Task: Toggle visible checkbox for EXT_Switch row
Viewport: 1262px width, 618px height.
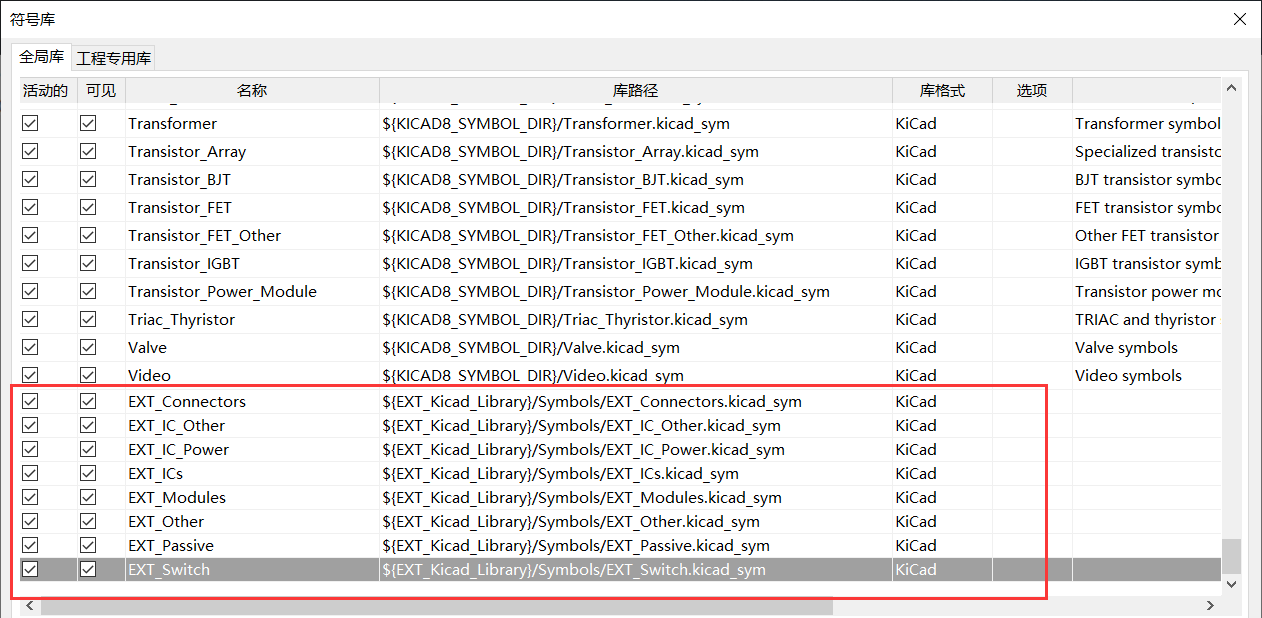Action: pyautogui.click(x=88, y=569)
